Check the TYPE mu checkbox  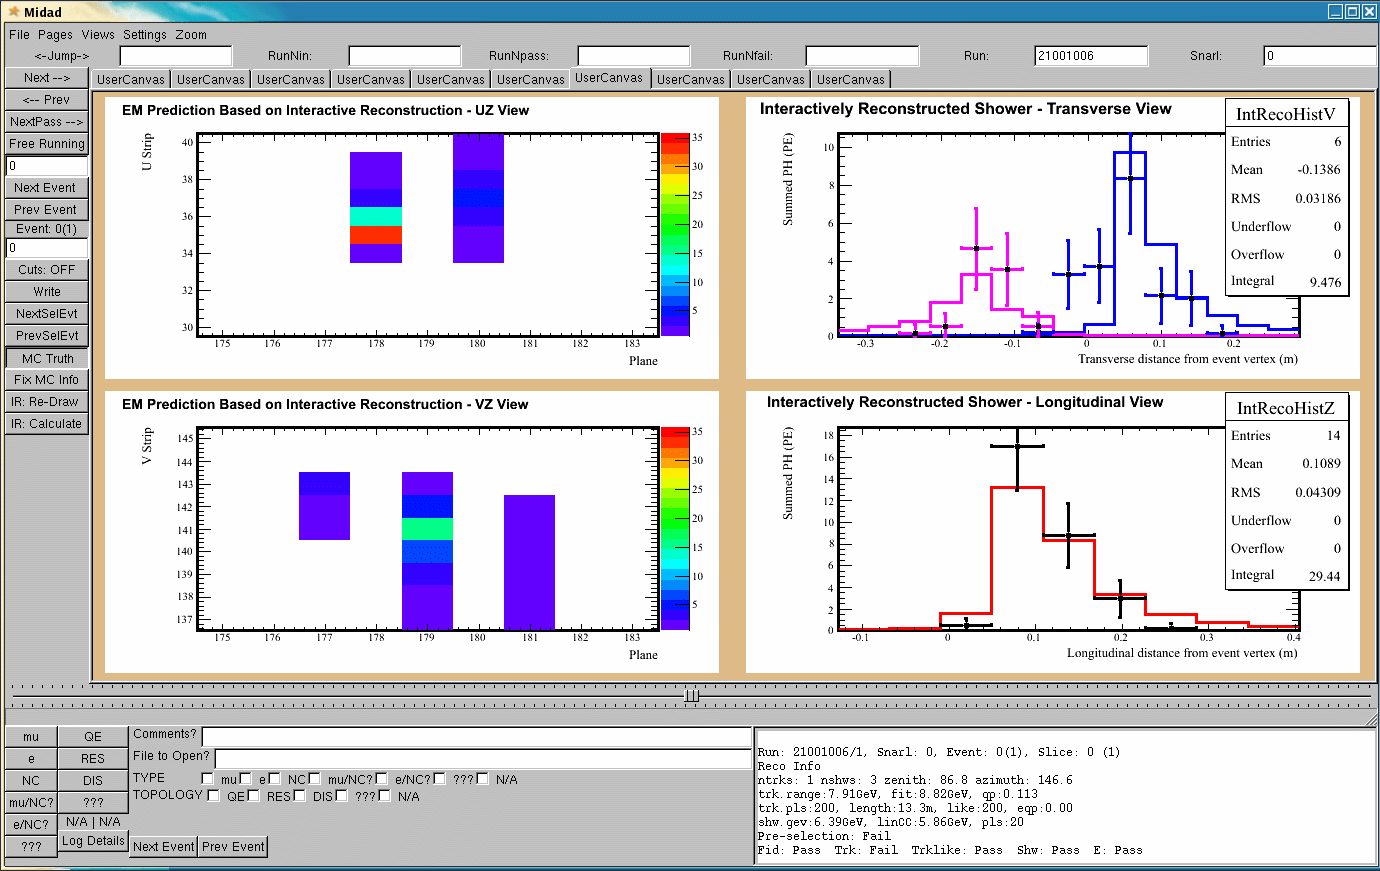[x=208, y=779]
